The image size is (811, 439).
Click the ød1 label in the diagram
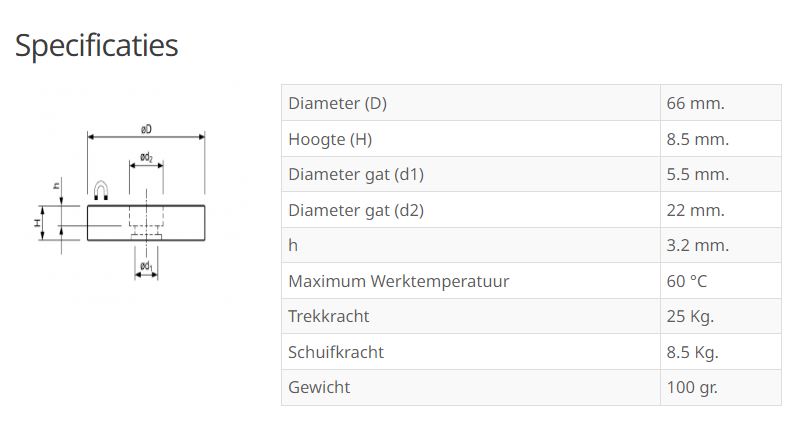pyautogui.click(x=146, y=266)
